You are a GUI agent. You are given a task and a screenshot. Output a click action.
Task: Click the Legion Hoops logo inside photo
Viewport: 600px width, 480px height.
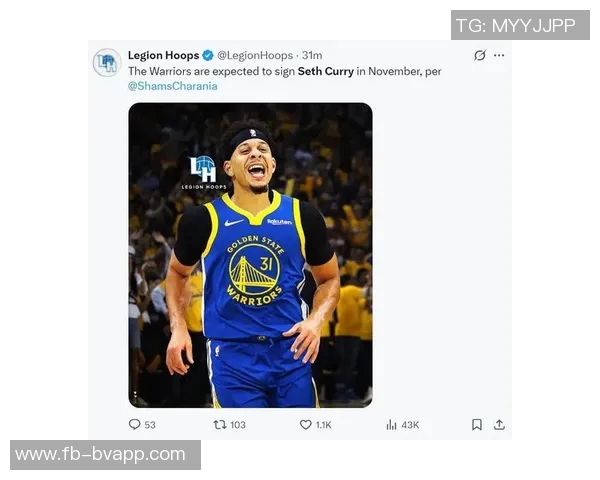pyautogui.click(x=203, y=172)
